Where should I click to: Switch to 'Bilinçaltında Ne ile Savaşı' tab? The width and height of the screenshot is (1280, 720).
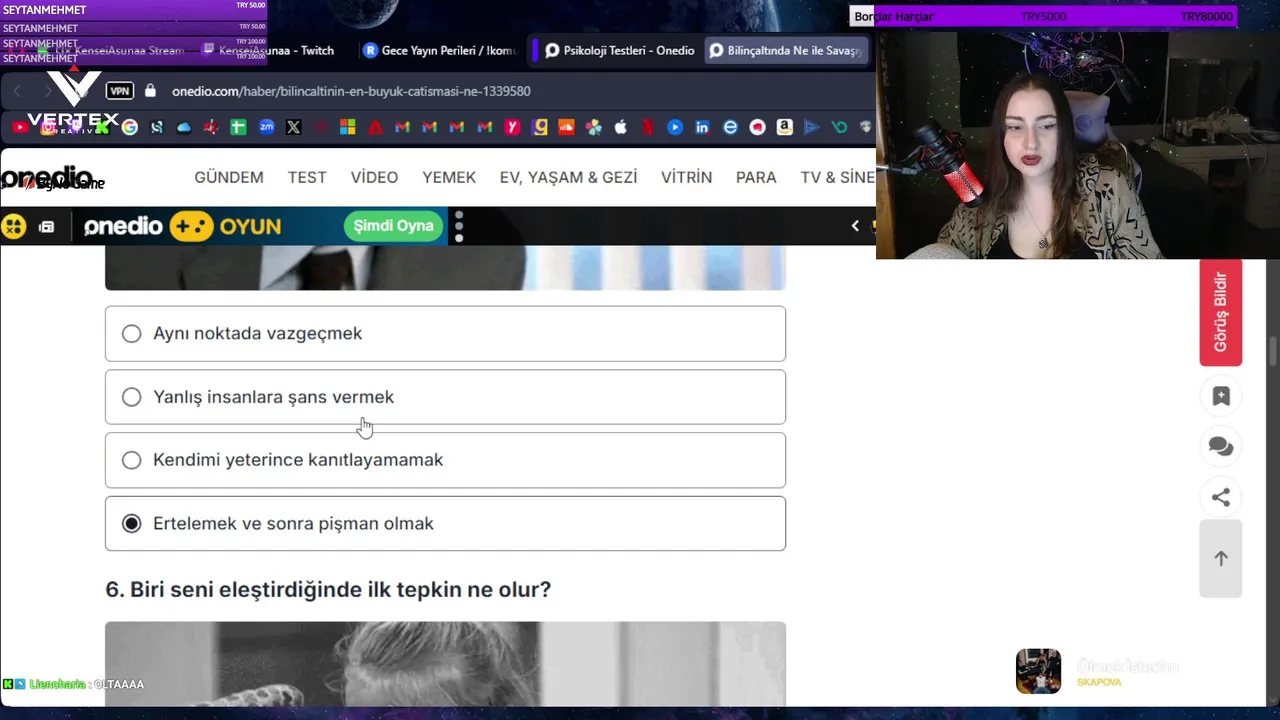coord(786,50)
